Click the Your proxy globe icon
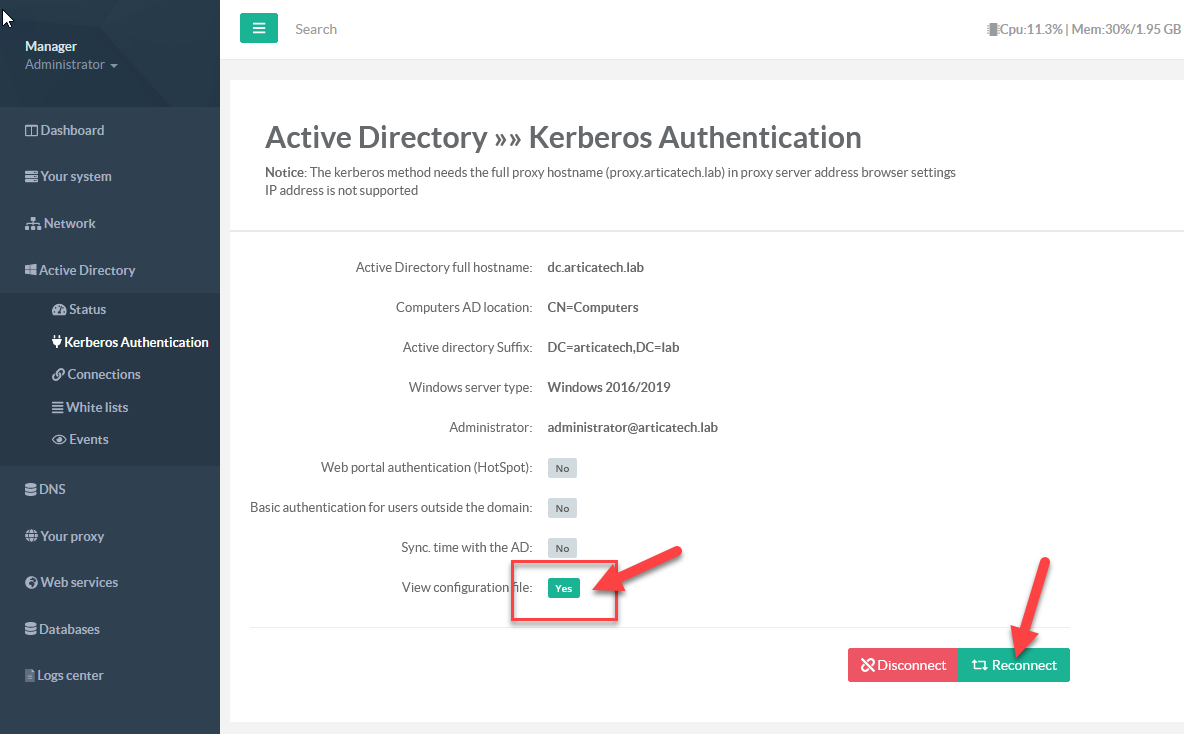The width and height of the screenshot is (1184, 734). click(32, 537)
